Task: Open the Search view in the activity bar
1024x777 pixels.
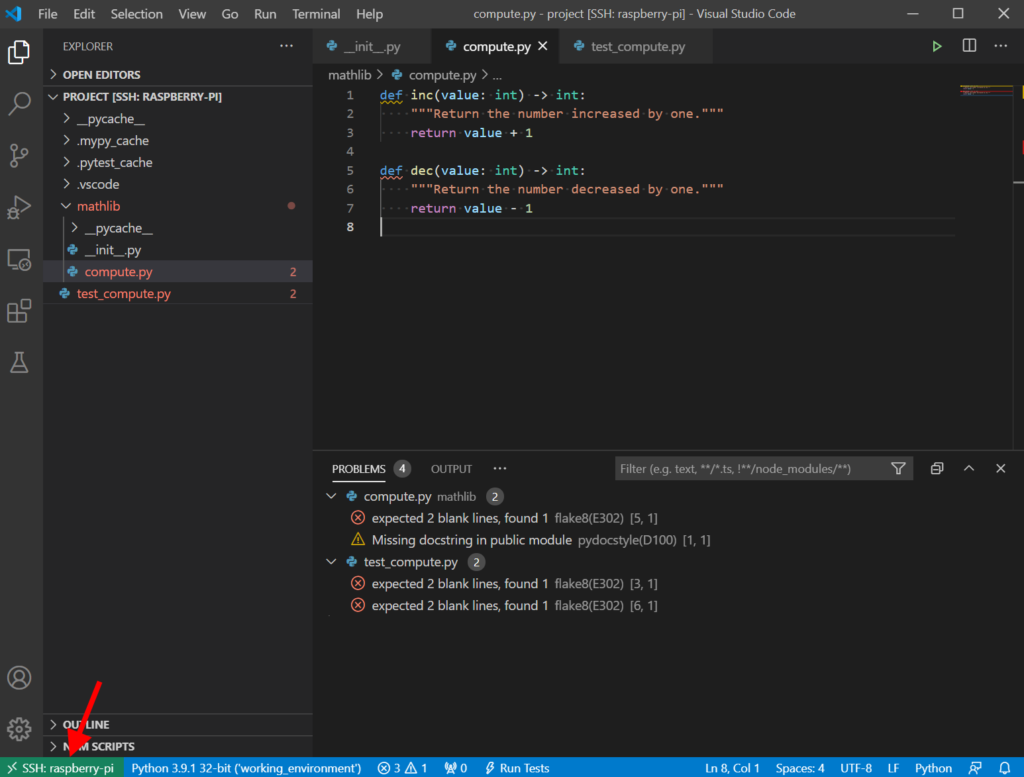Action: (x=20, y=104)
